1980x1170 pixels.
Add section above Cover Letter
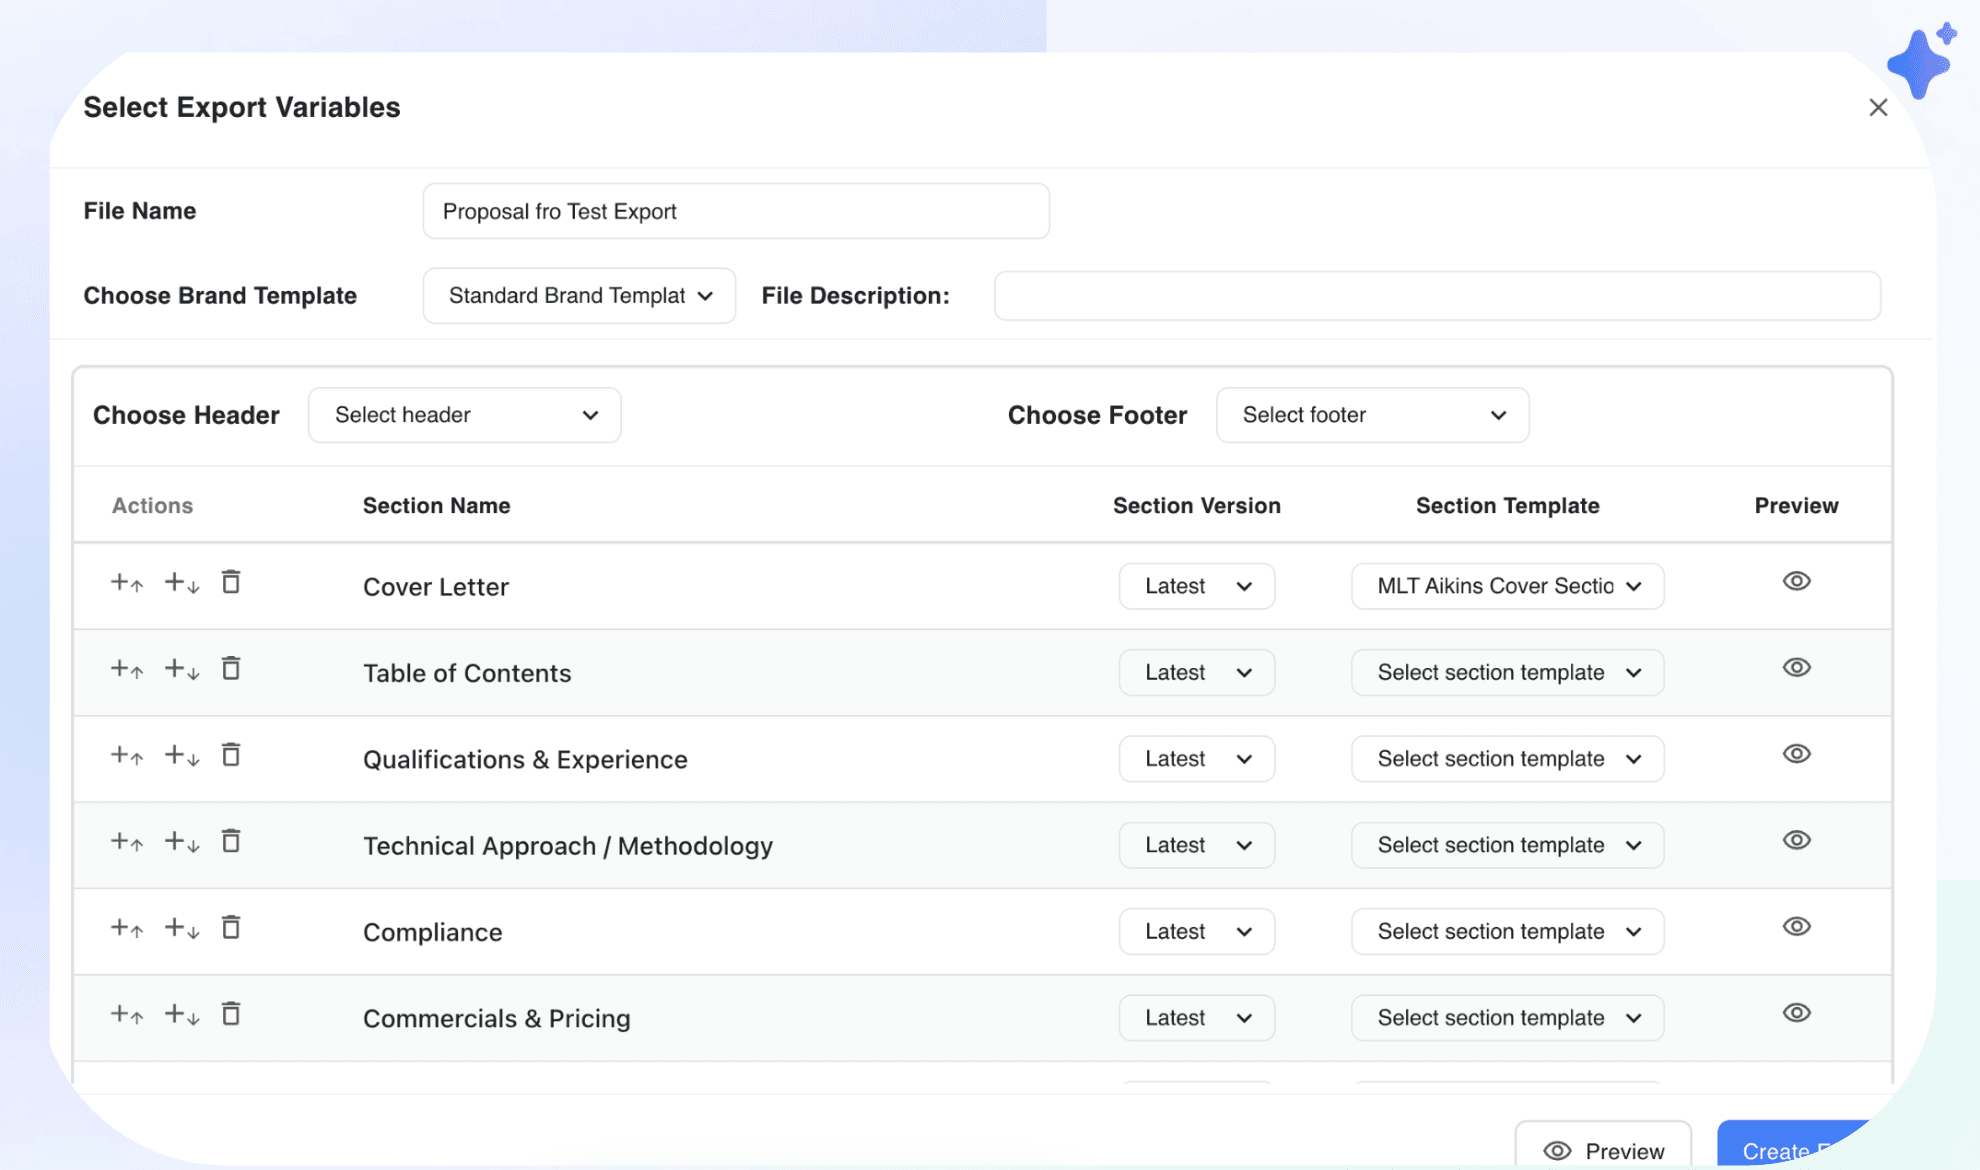126,583
